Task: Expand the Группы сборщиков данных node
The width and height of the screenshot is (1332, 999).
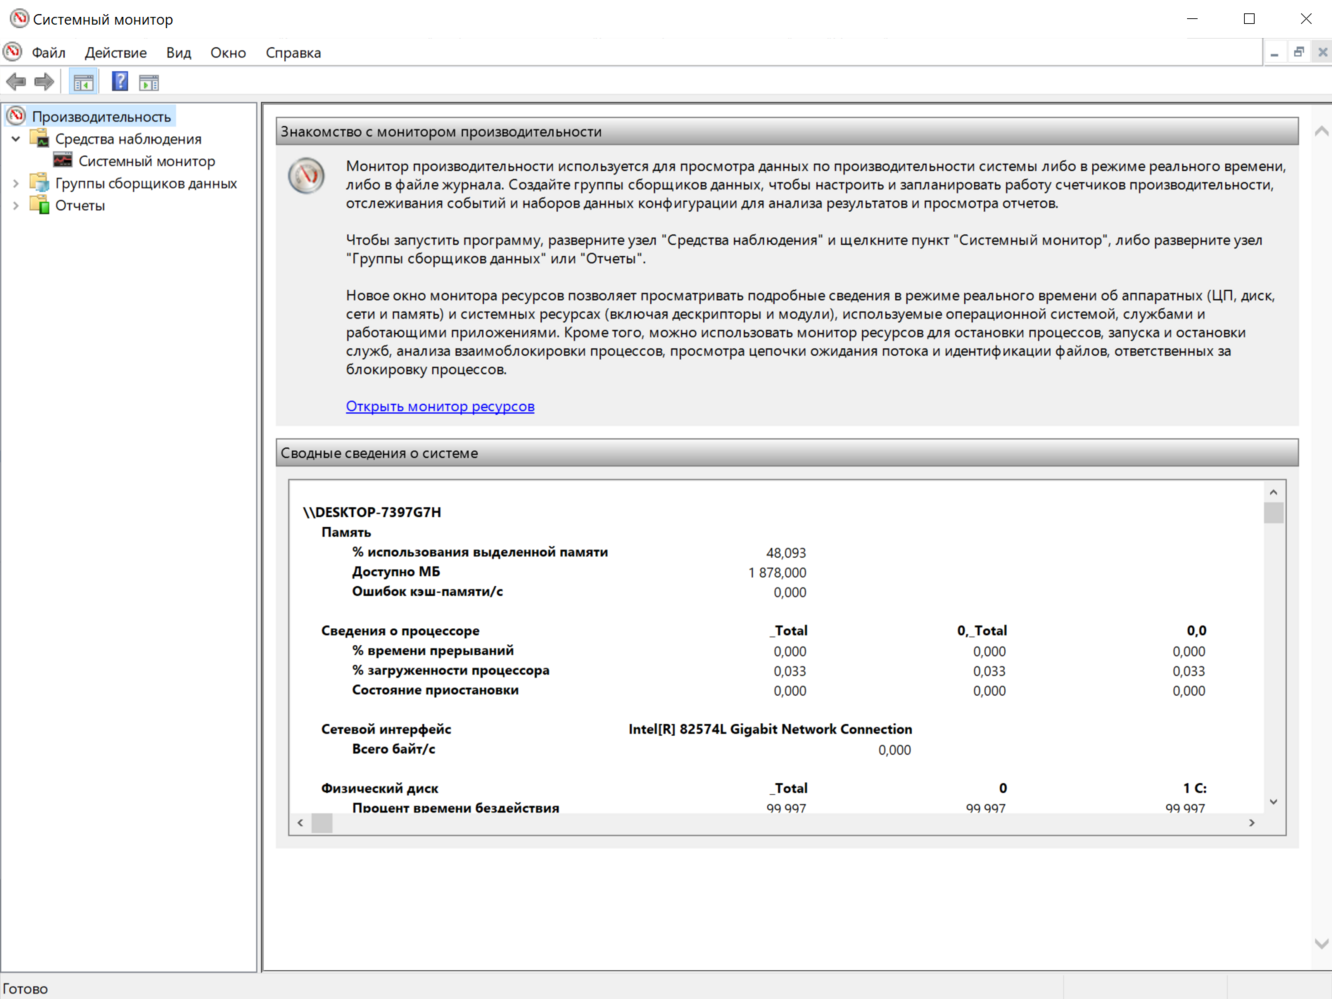Action: click(x=16, y=183)
